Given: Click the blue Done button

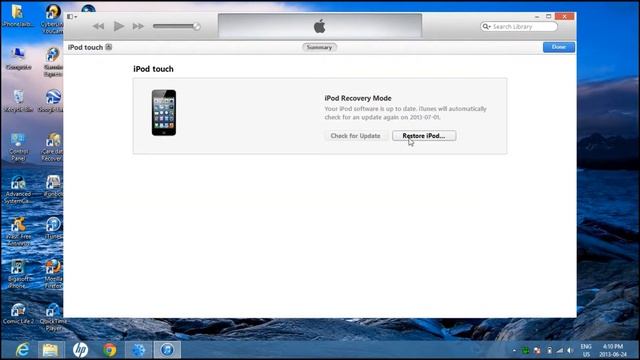Looking at the screenshot, I should tap(558, 47).
